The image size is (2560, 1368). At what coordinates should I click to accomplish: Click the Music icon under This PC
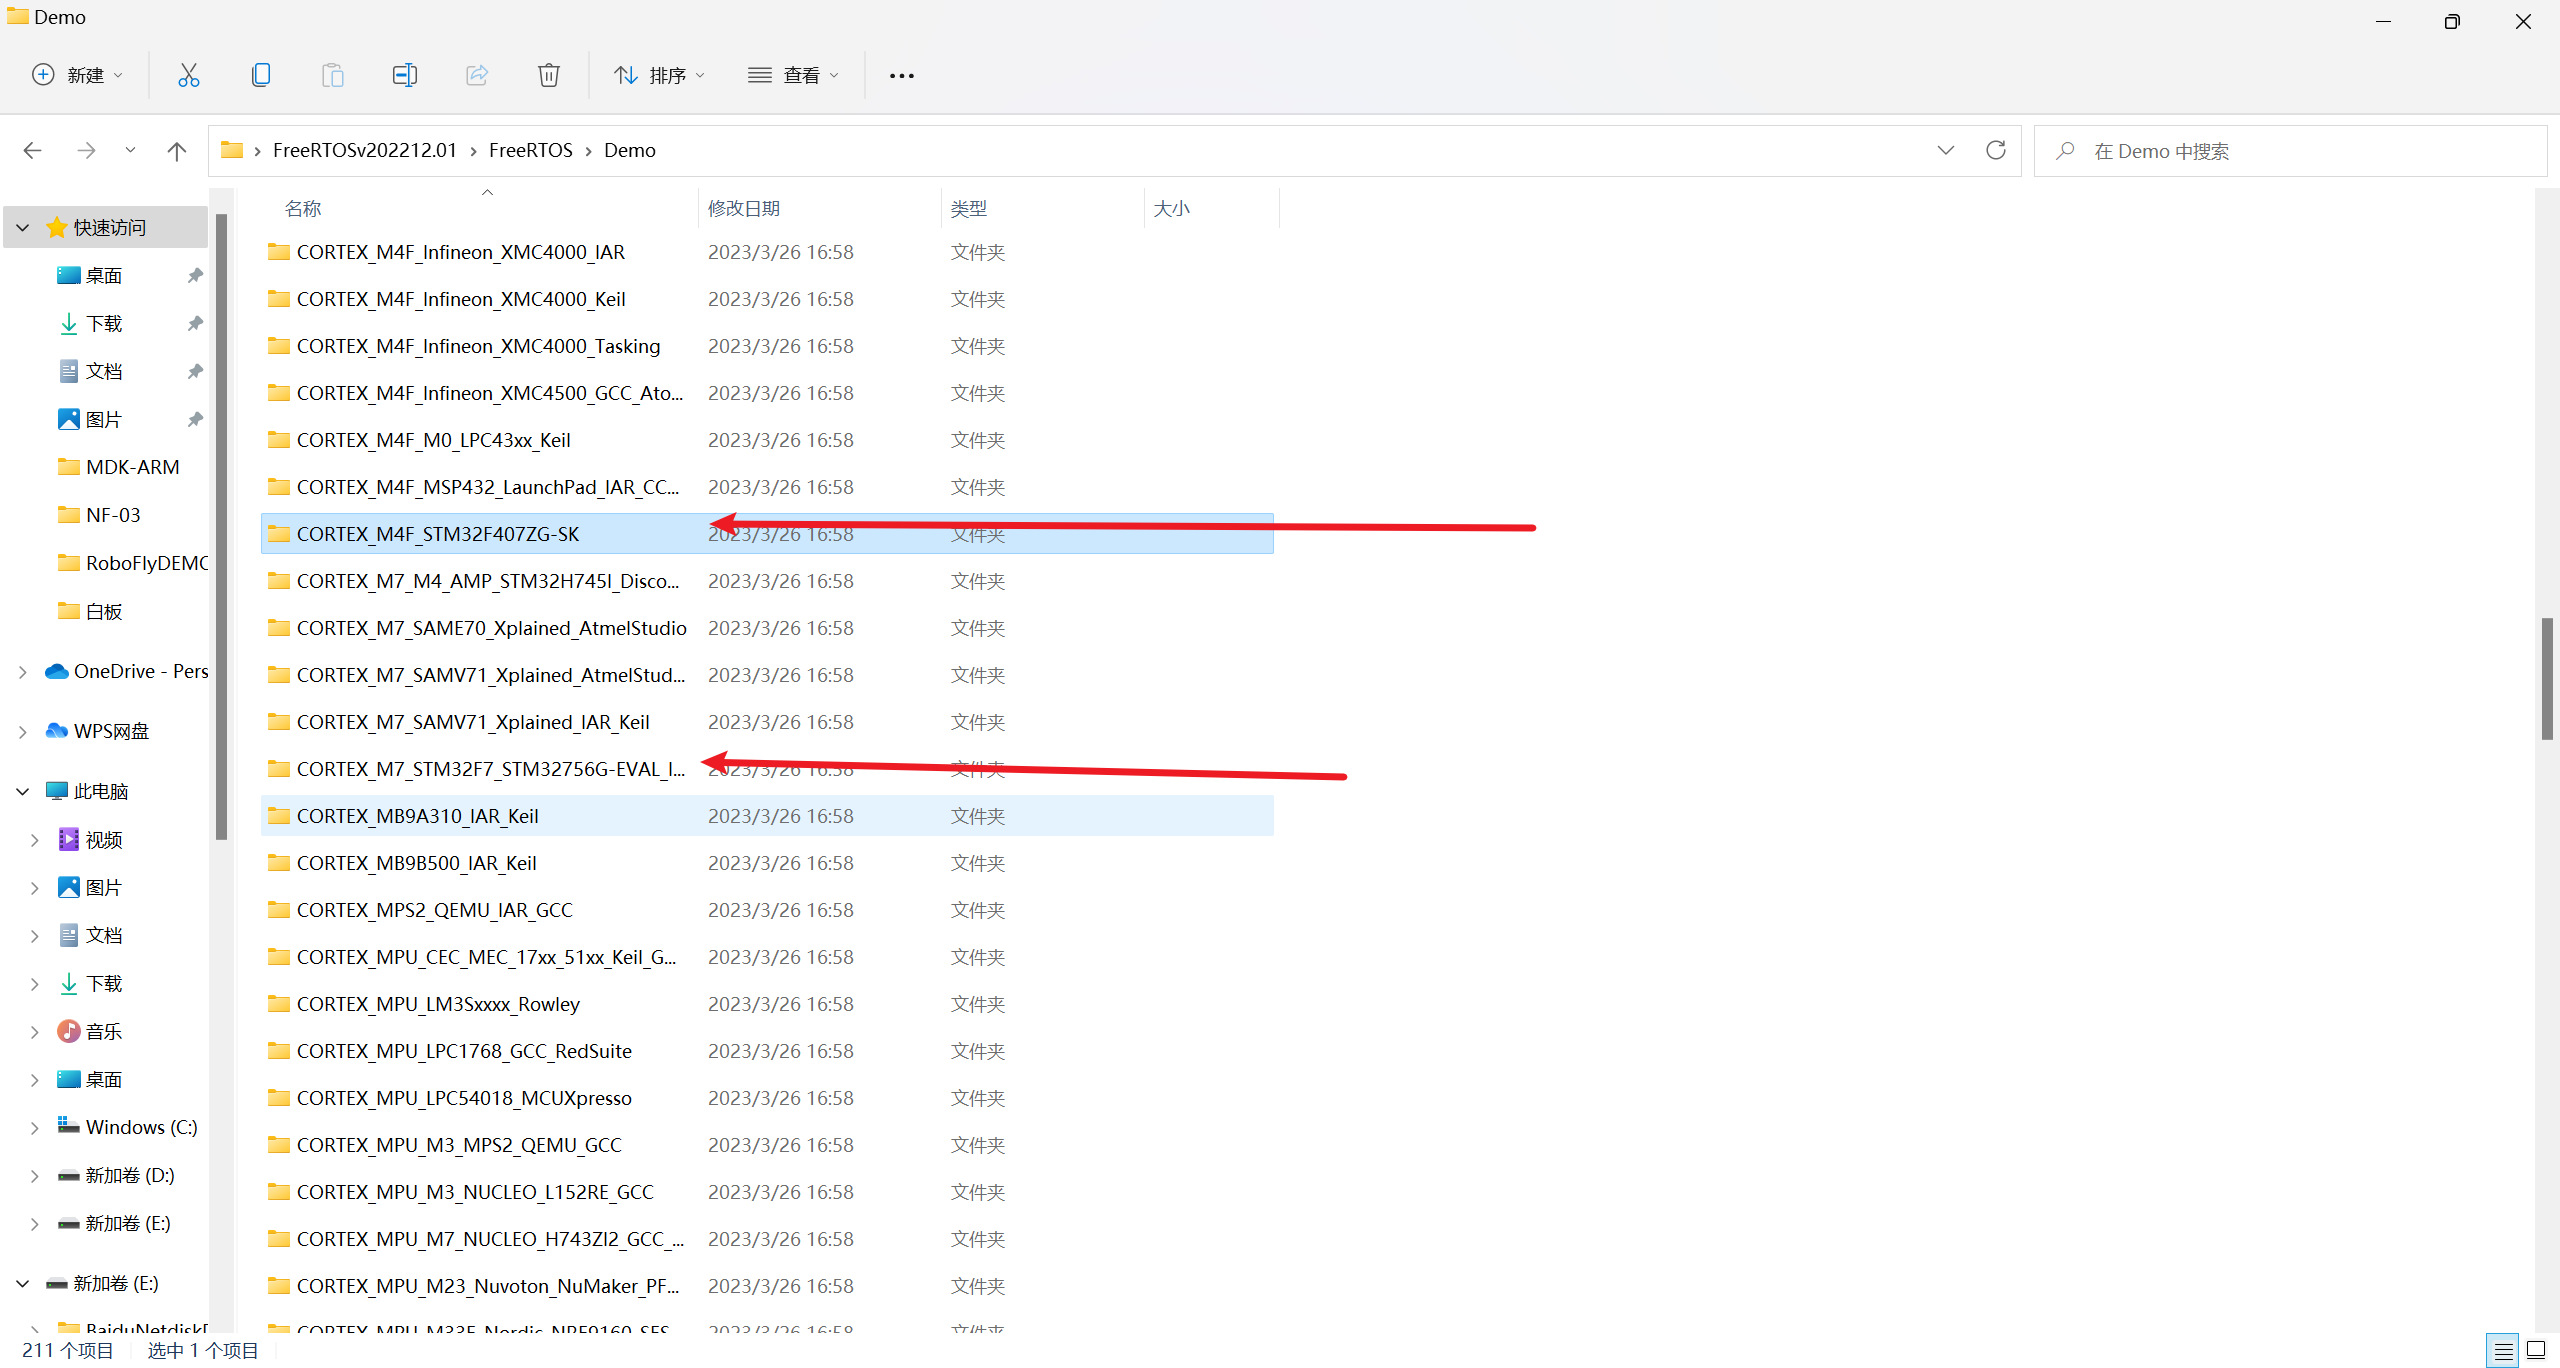[x=68, y=1031]
